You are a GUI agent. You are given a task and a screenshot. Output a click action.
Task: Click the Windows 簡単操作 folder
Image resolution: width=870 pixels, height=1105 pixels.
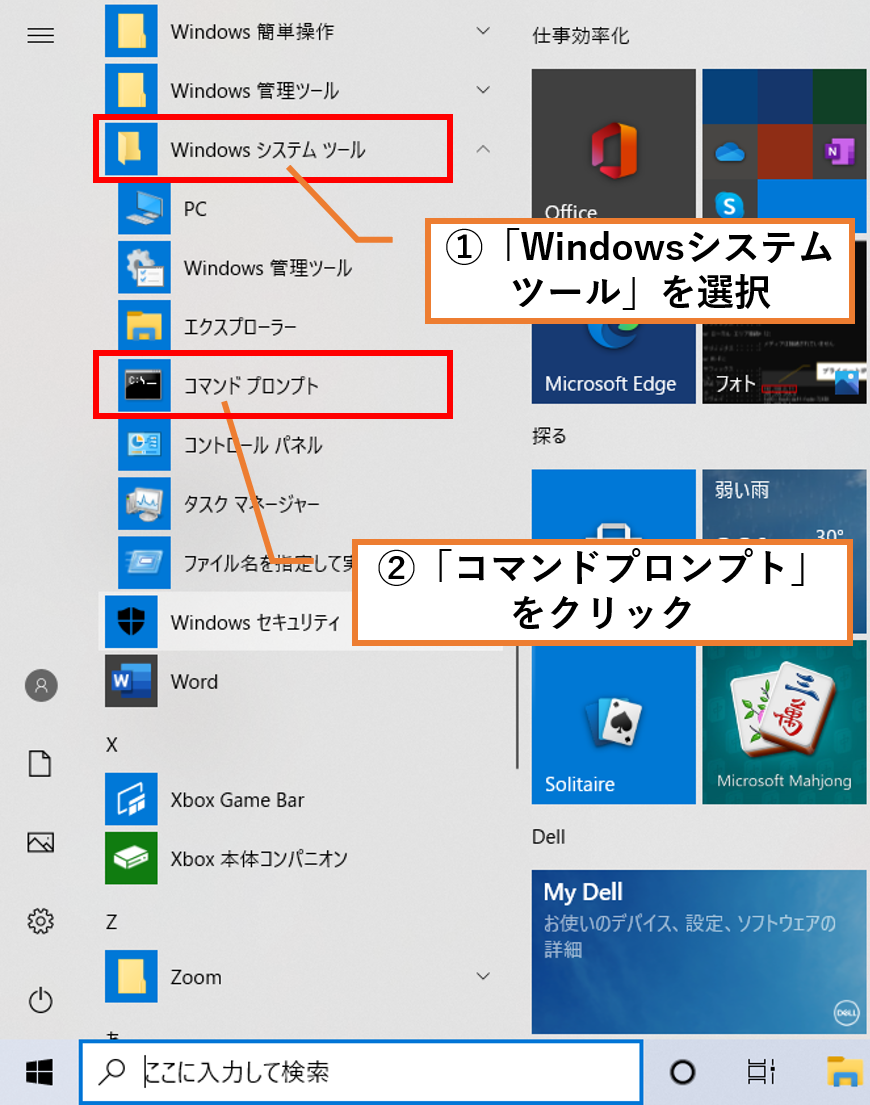(303, 31)
